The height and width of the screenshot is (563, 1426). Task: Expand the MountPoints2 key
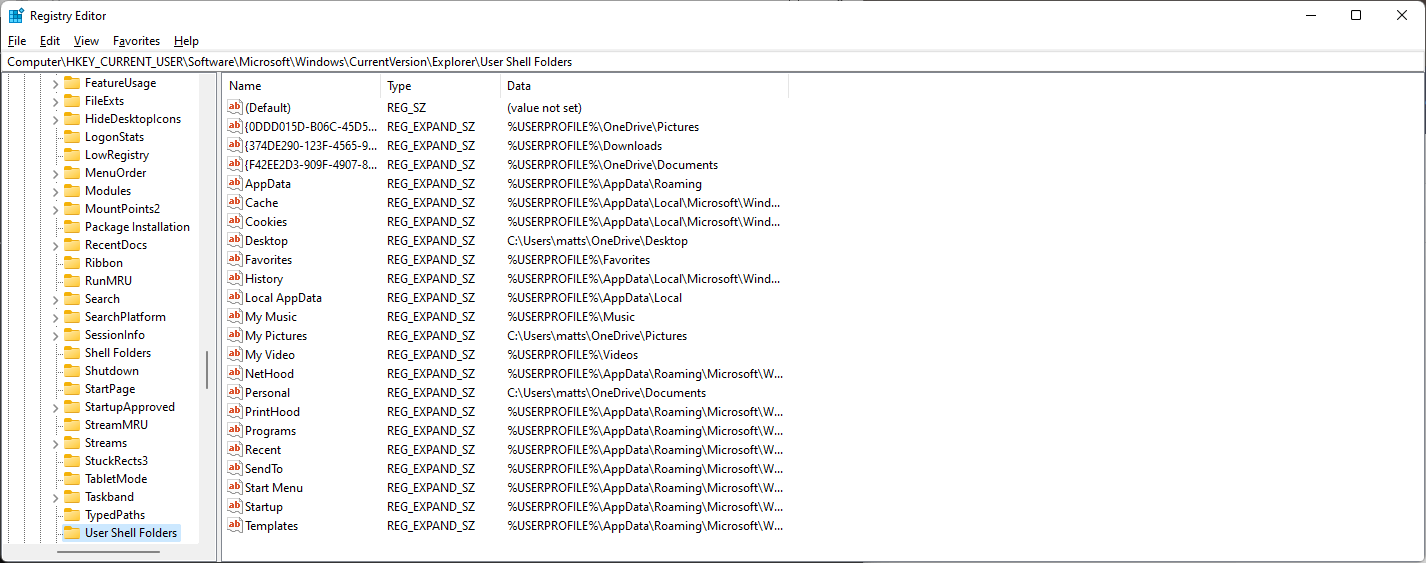tap(55, 209)
